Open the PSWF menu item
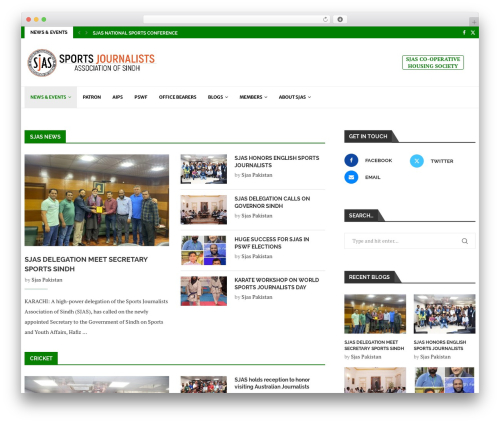500x423 pixels. [141, 97]
